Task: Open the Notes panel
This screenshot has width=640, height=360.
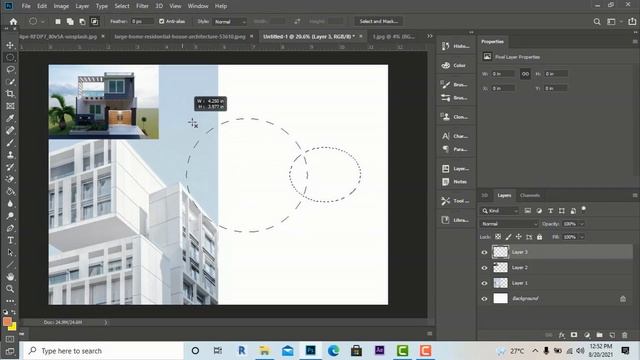Action: point(455,182)
